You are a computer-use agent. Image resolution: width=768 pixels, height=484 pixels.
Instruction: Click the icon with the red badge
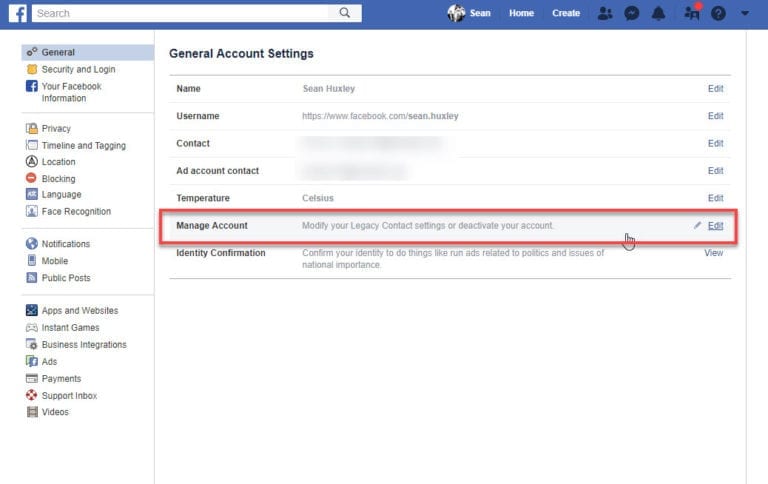[x=692, y=12]
